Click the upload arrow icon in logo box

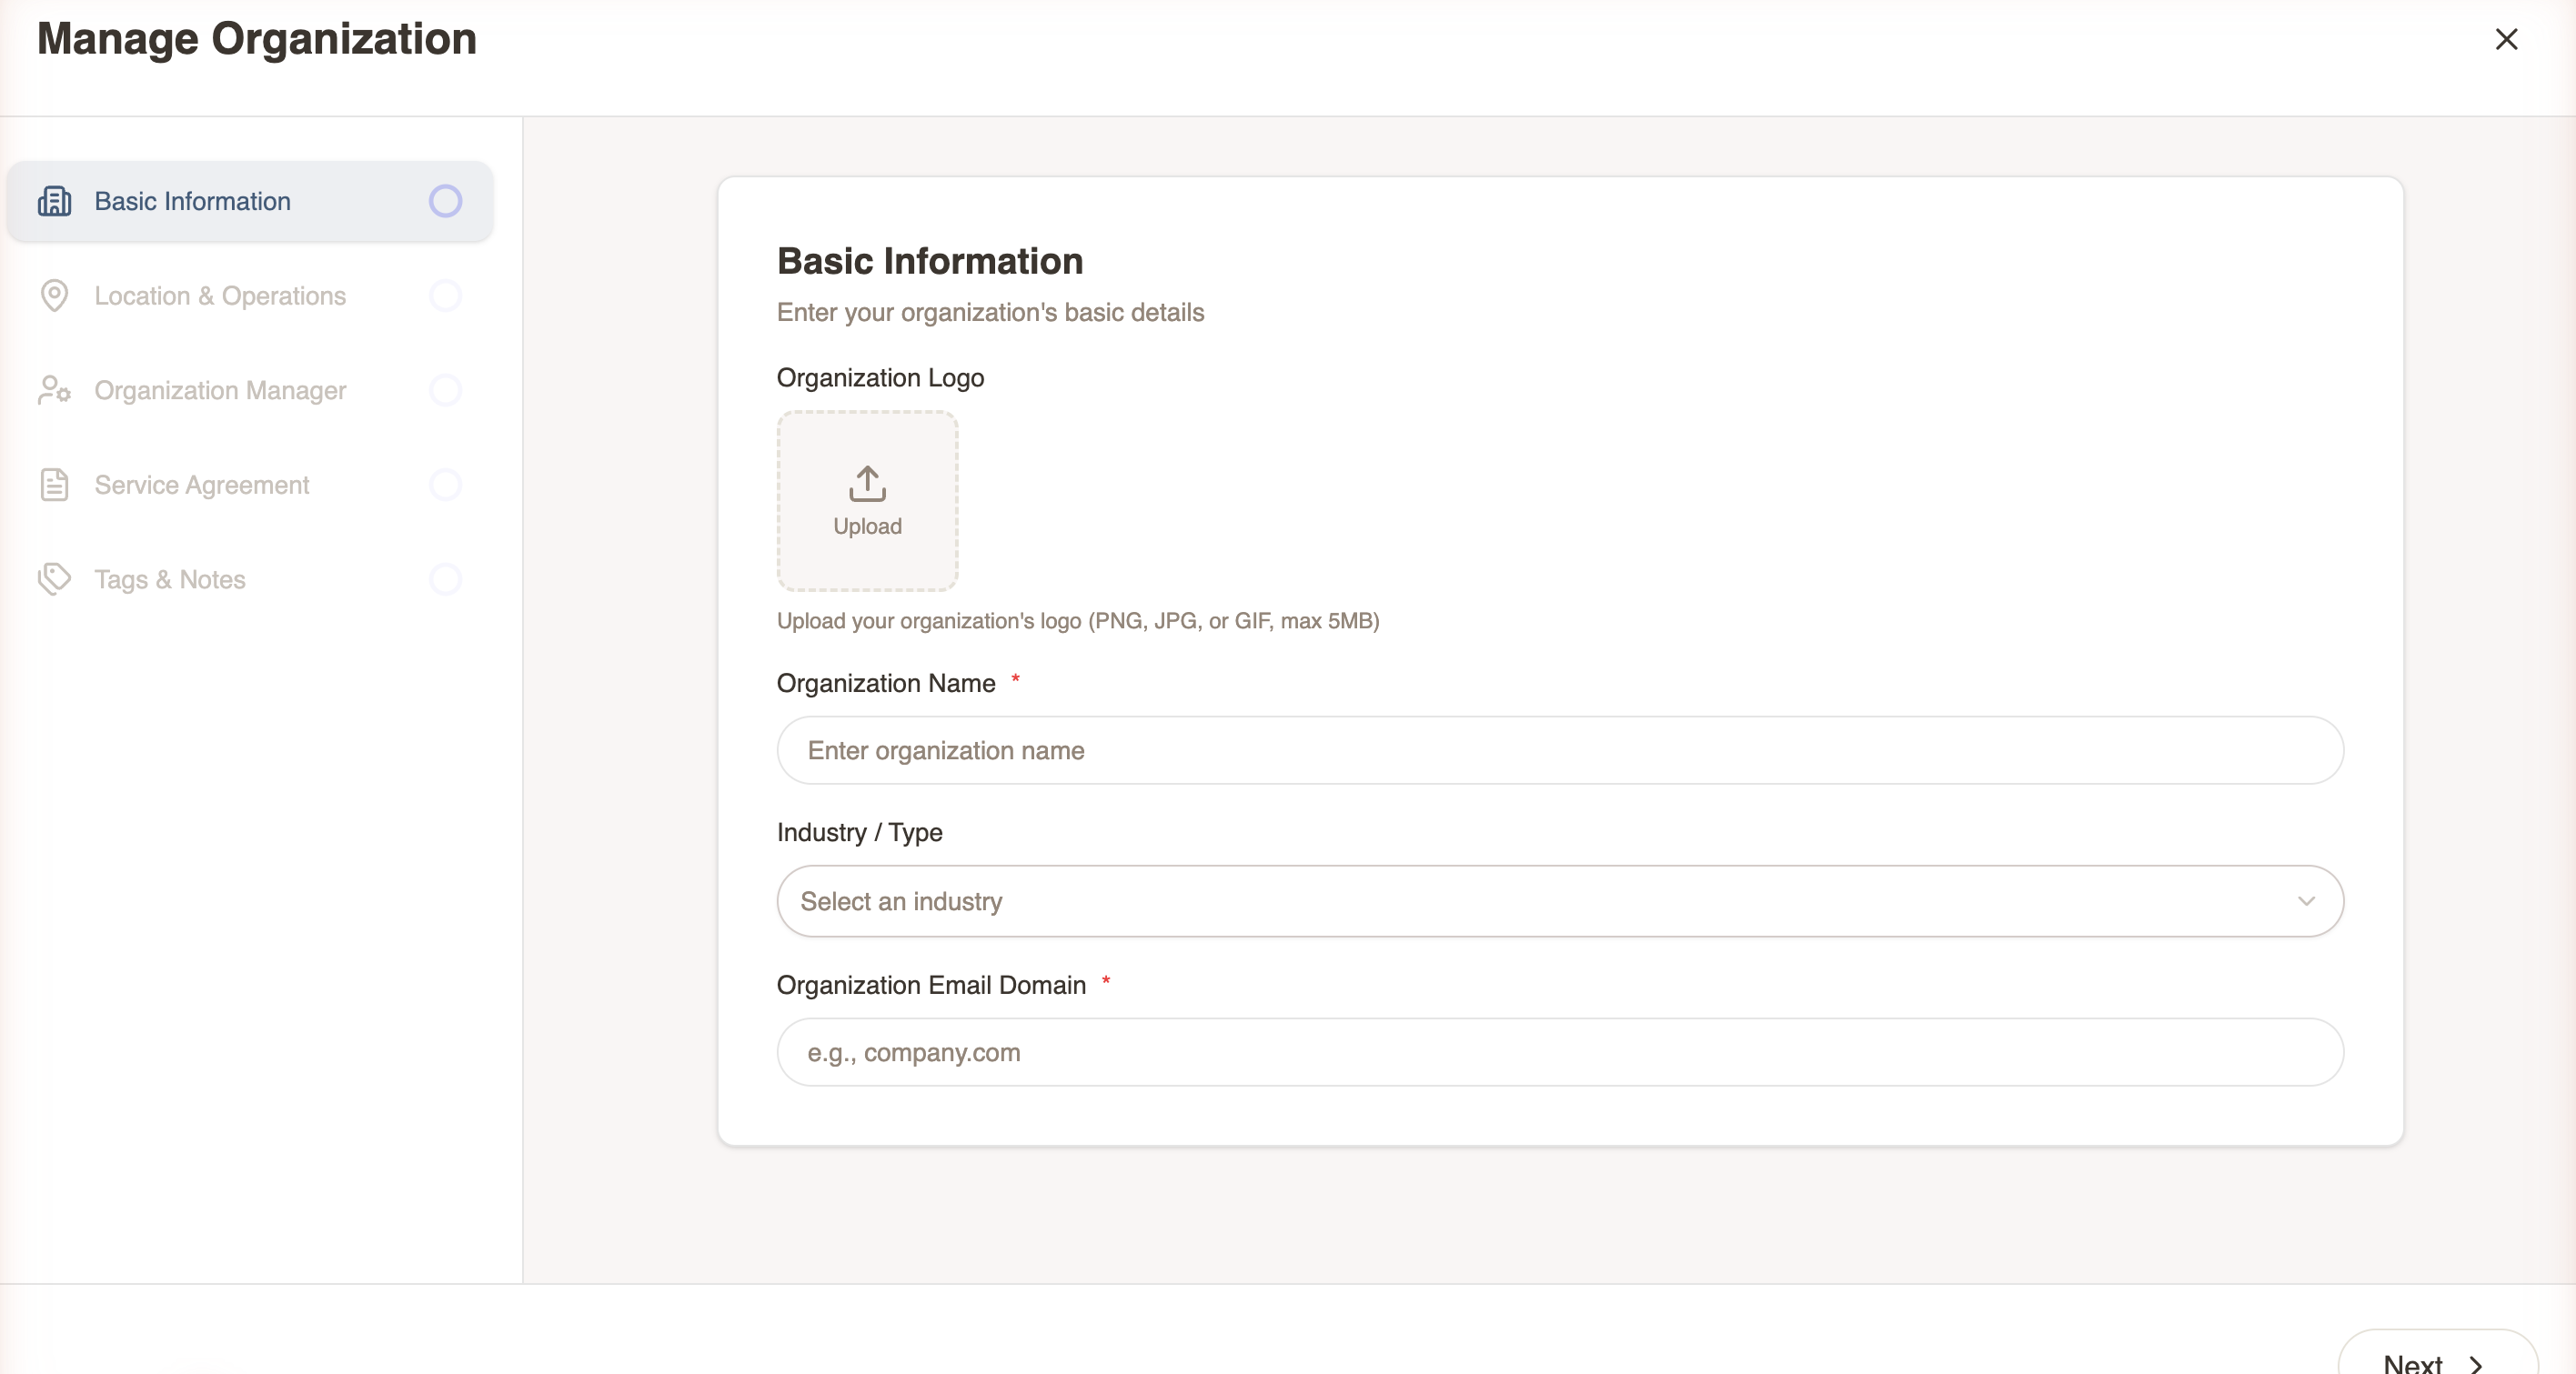coord(867,483)
